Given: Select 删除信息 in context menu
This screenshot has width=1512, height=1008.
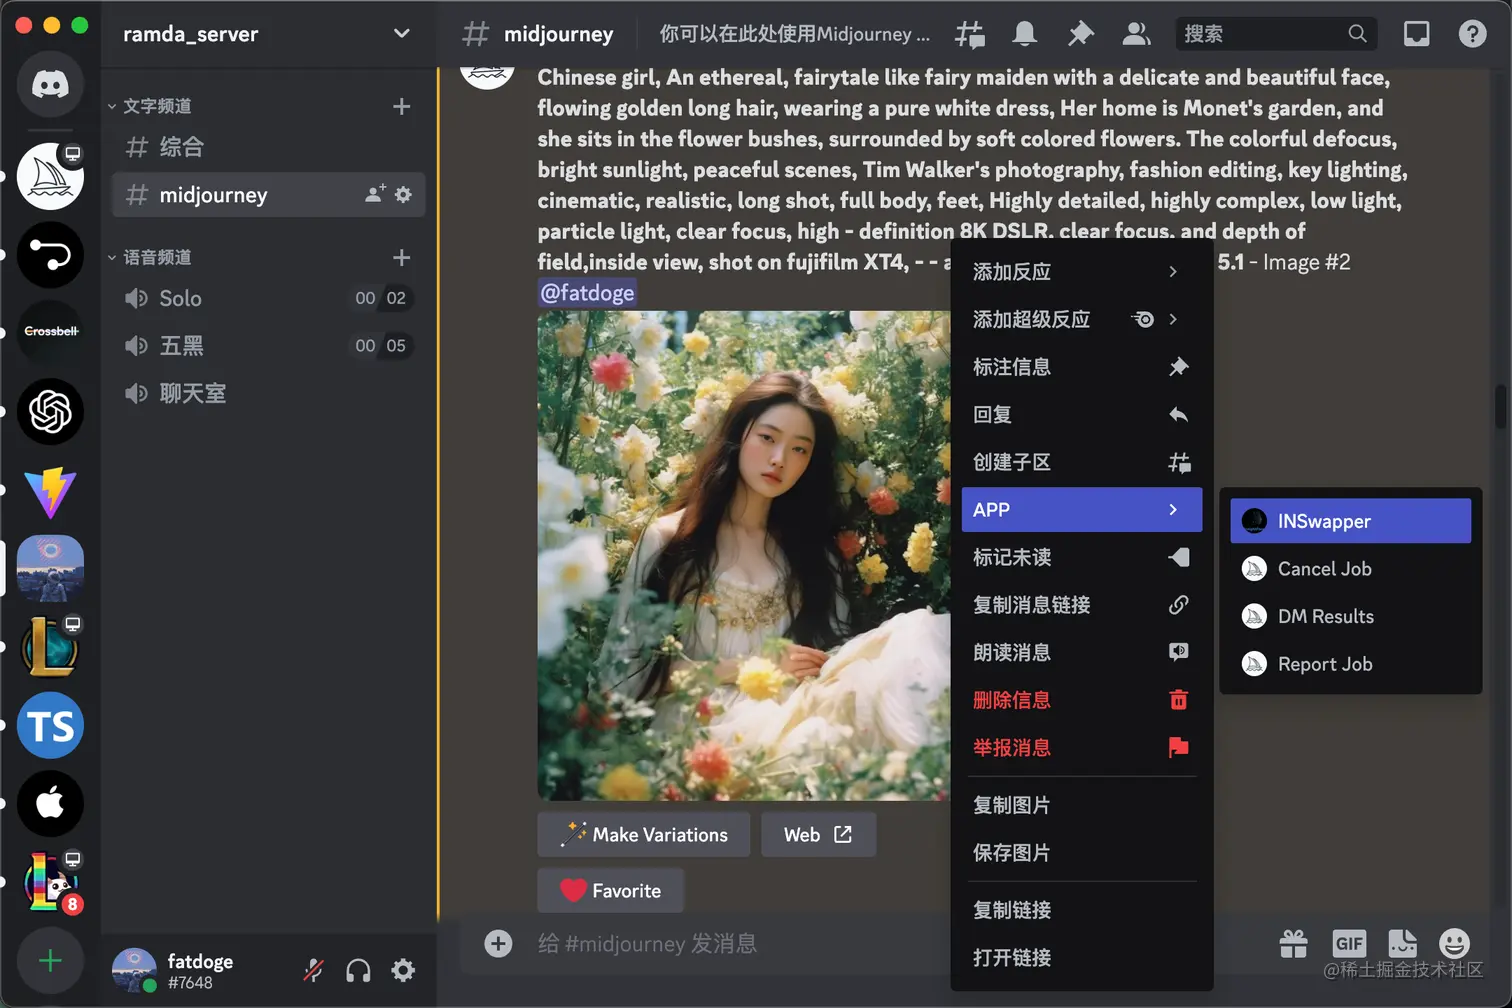Looking at the screenshot, I should (1081, 700).
